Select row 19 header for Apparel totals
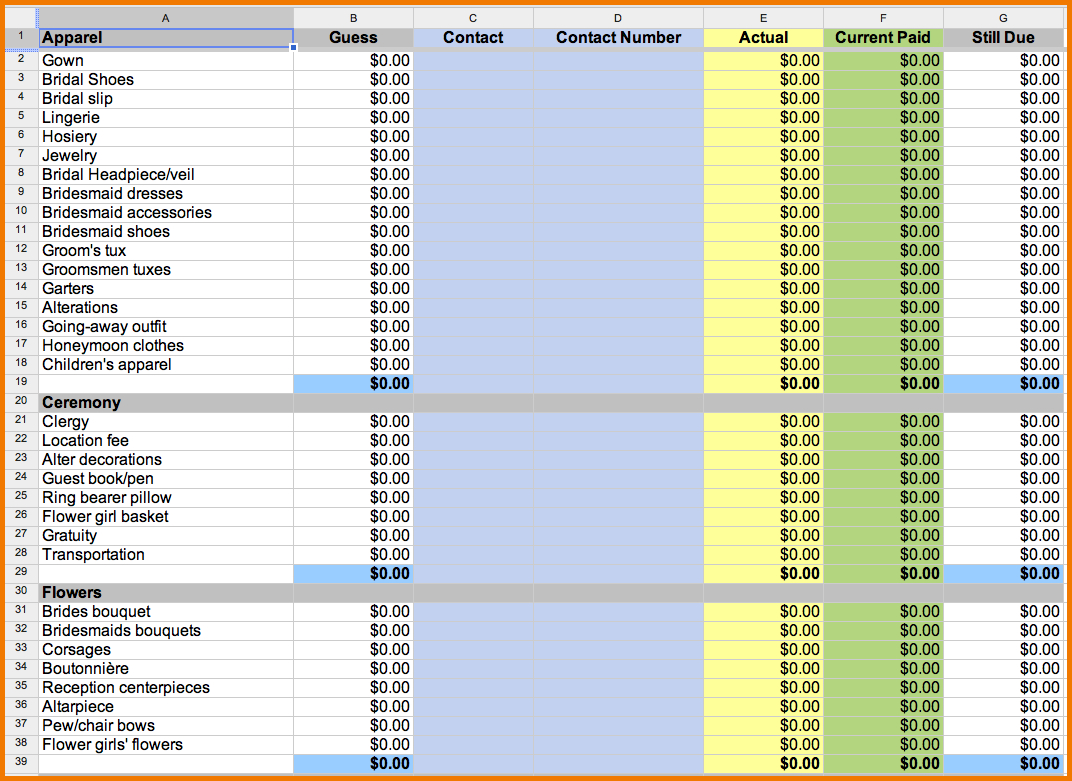The width and height of the screenshot is (1072, 781). [20, 383]
